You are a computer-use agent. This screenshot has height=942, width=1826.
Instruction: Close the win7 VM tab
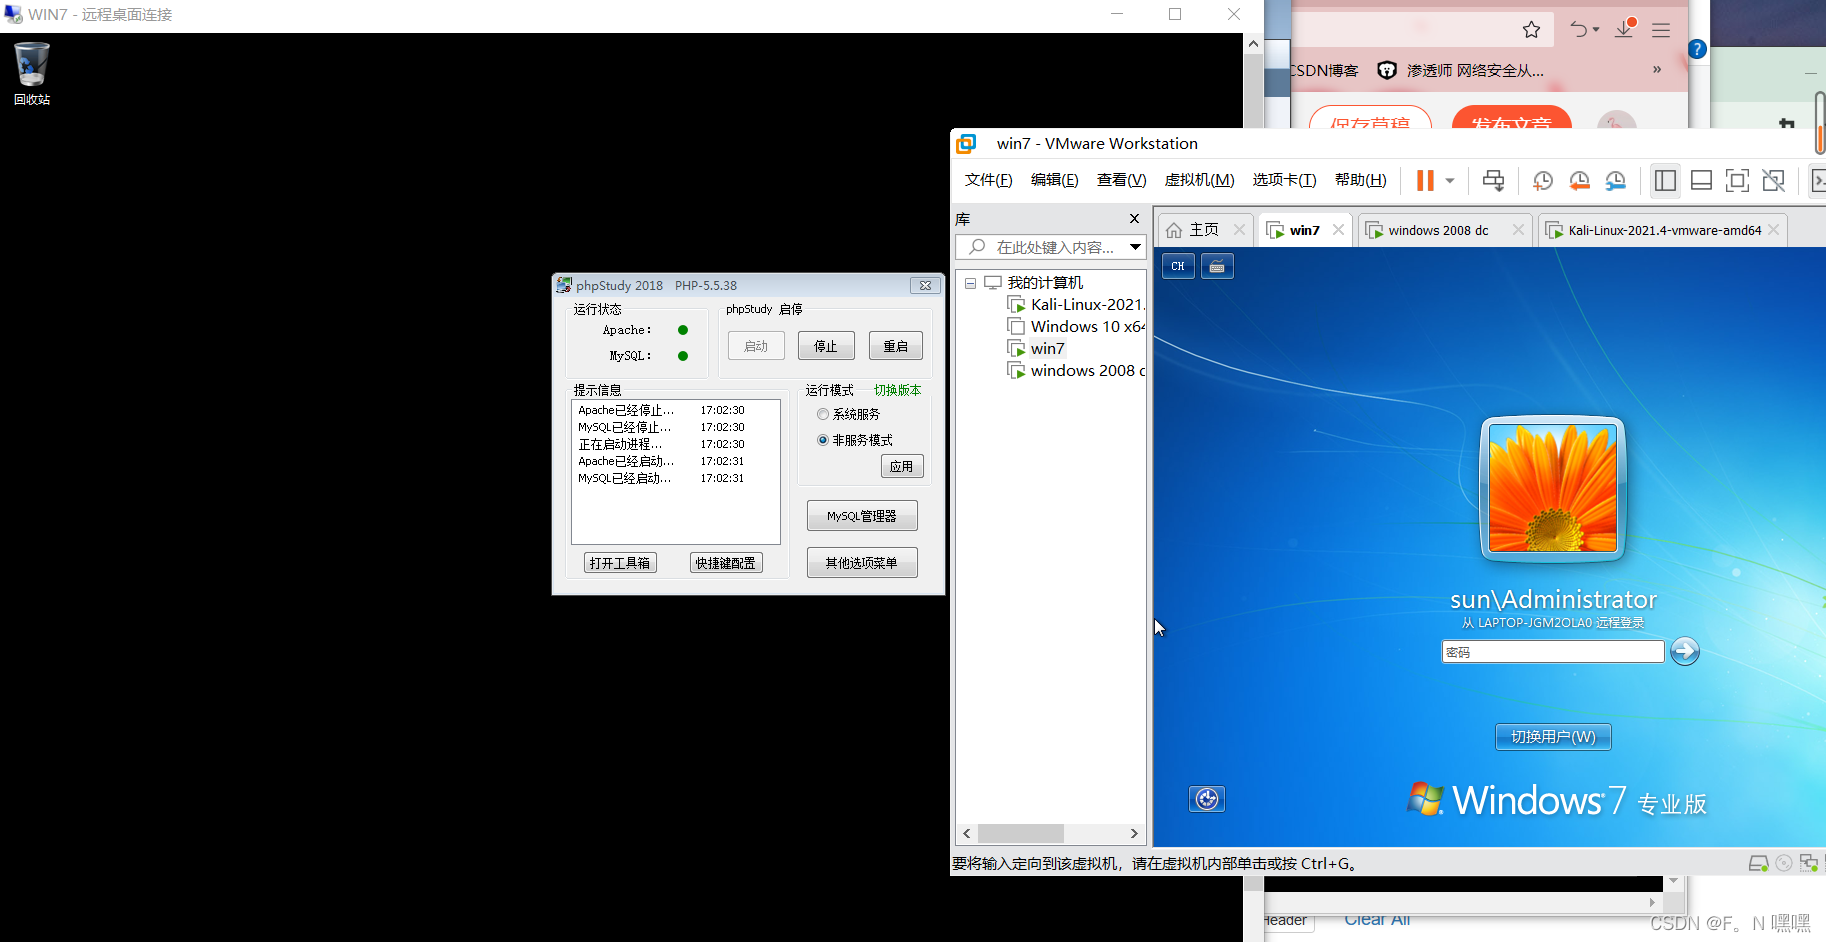[1338, 230]
